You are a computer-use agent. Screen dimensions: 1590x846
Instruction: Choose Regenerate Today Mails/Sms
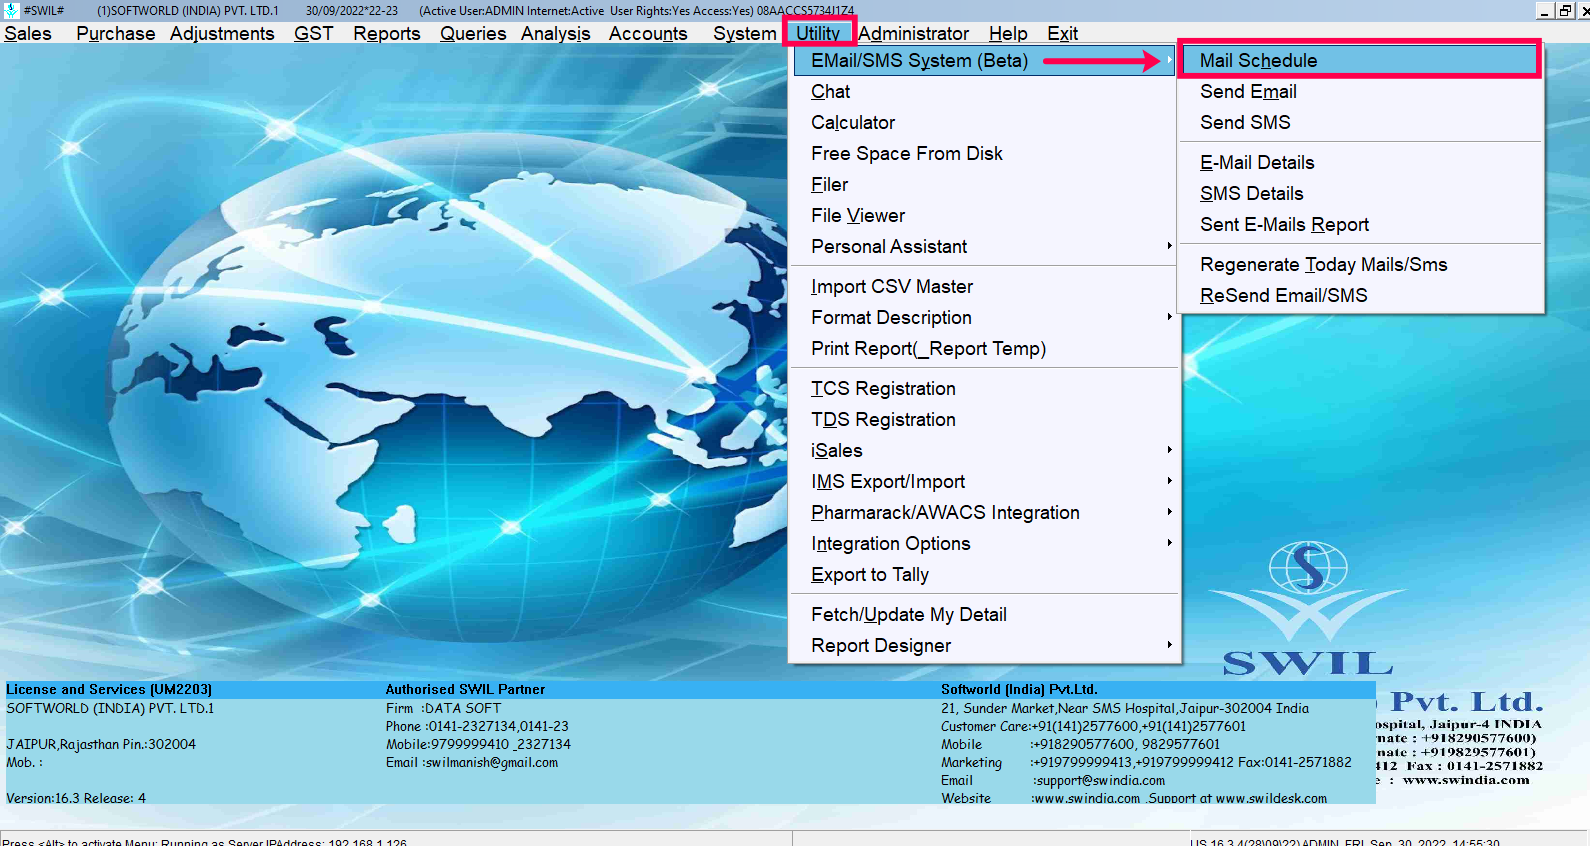tap(1361, 264)
